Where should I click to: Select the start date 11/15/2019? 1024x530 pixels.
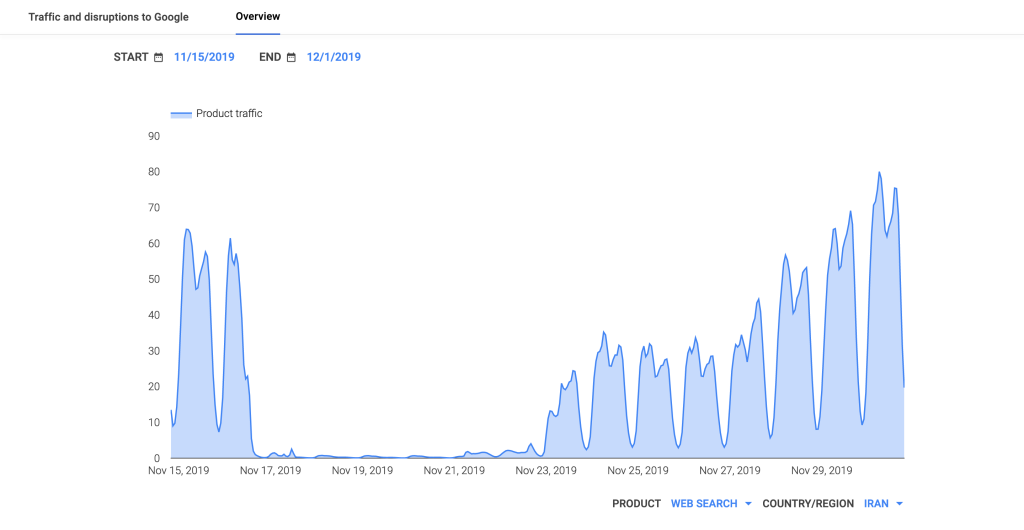pos(204,57)
